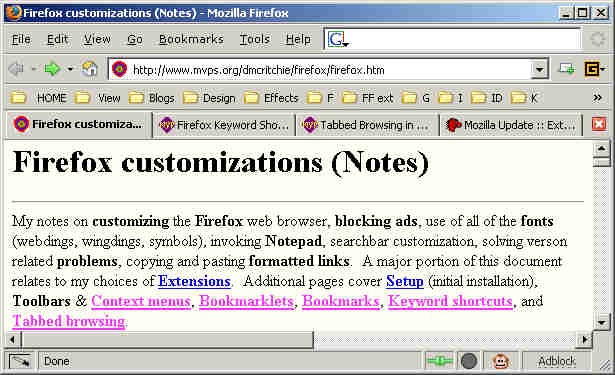Image resolution: width=615 pixels, height=375 pixels.
Task: Follow the Extensions link
Action: [x=194, y=281]
